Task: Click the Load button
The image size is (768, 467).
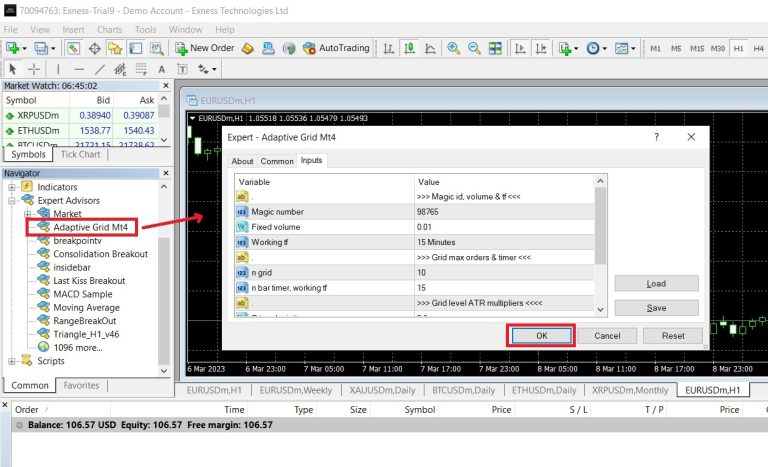Action: (656, 283)
